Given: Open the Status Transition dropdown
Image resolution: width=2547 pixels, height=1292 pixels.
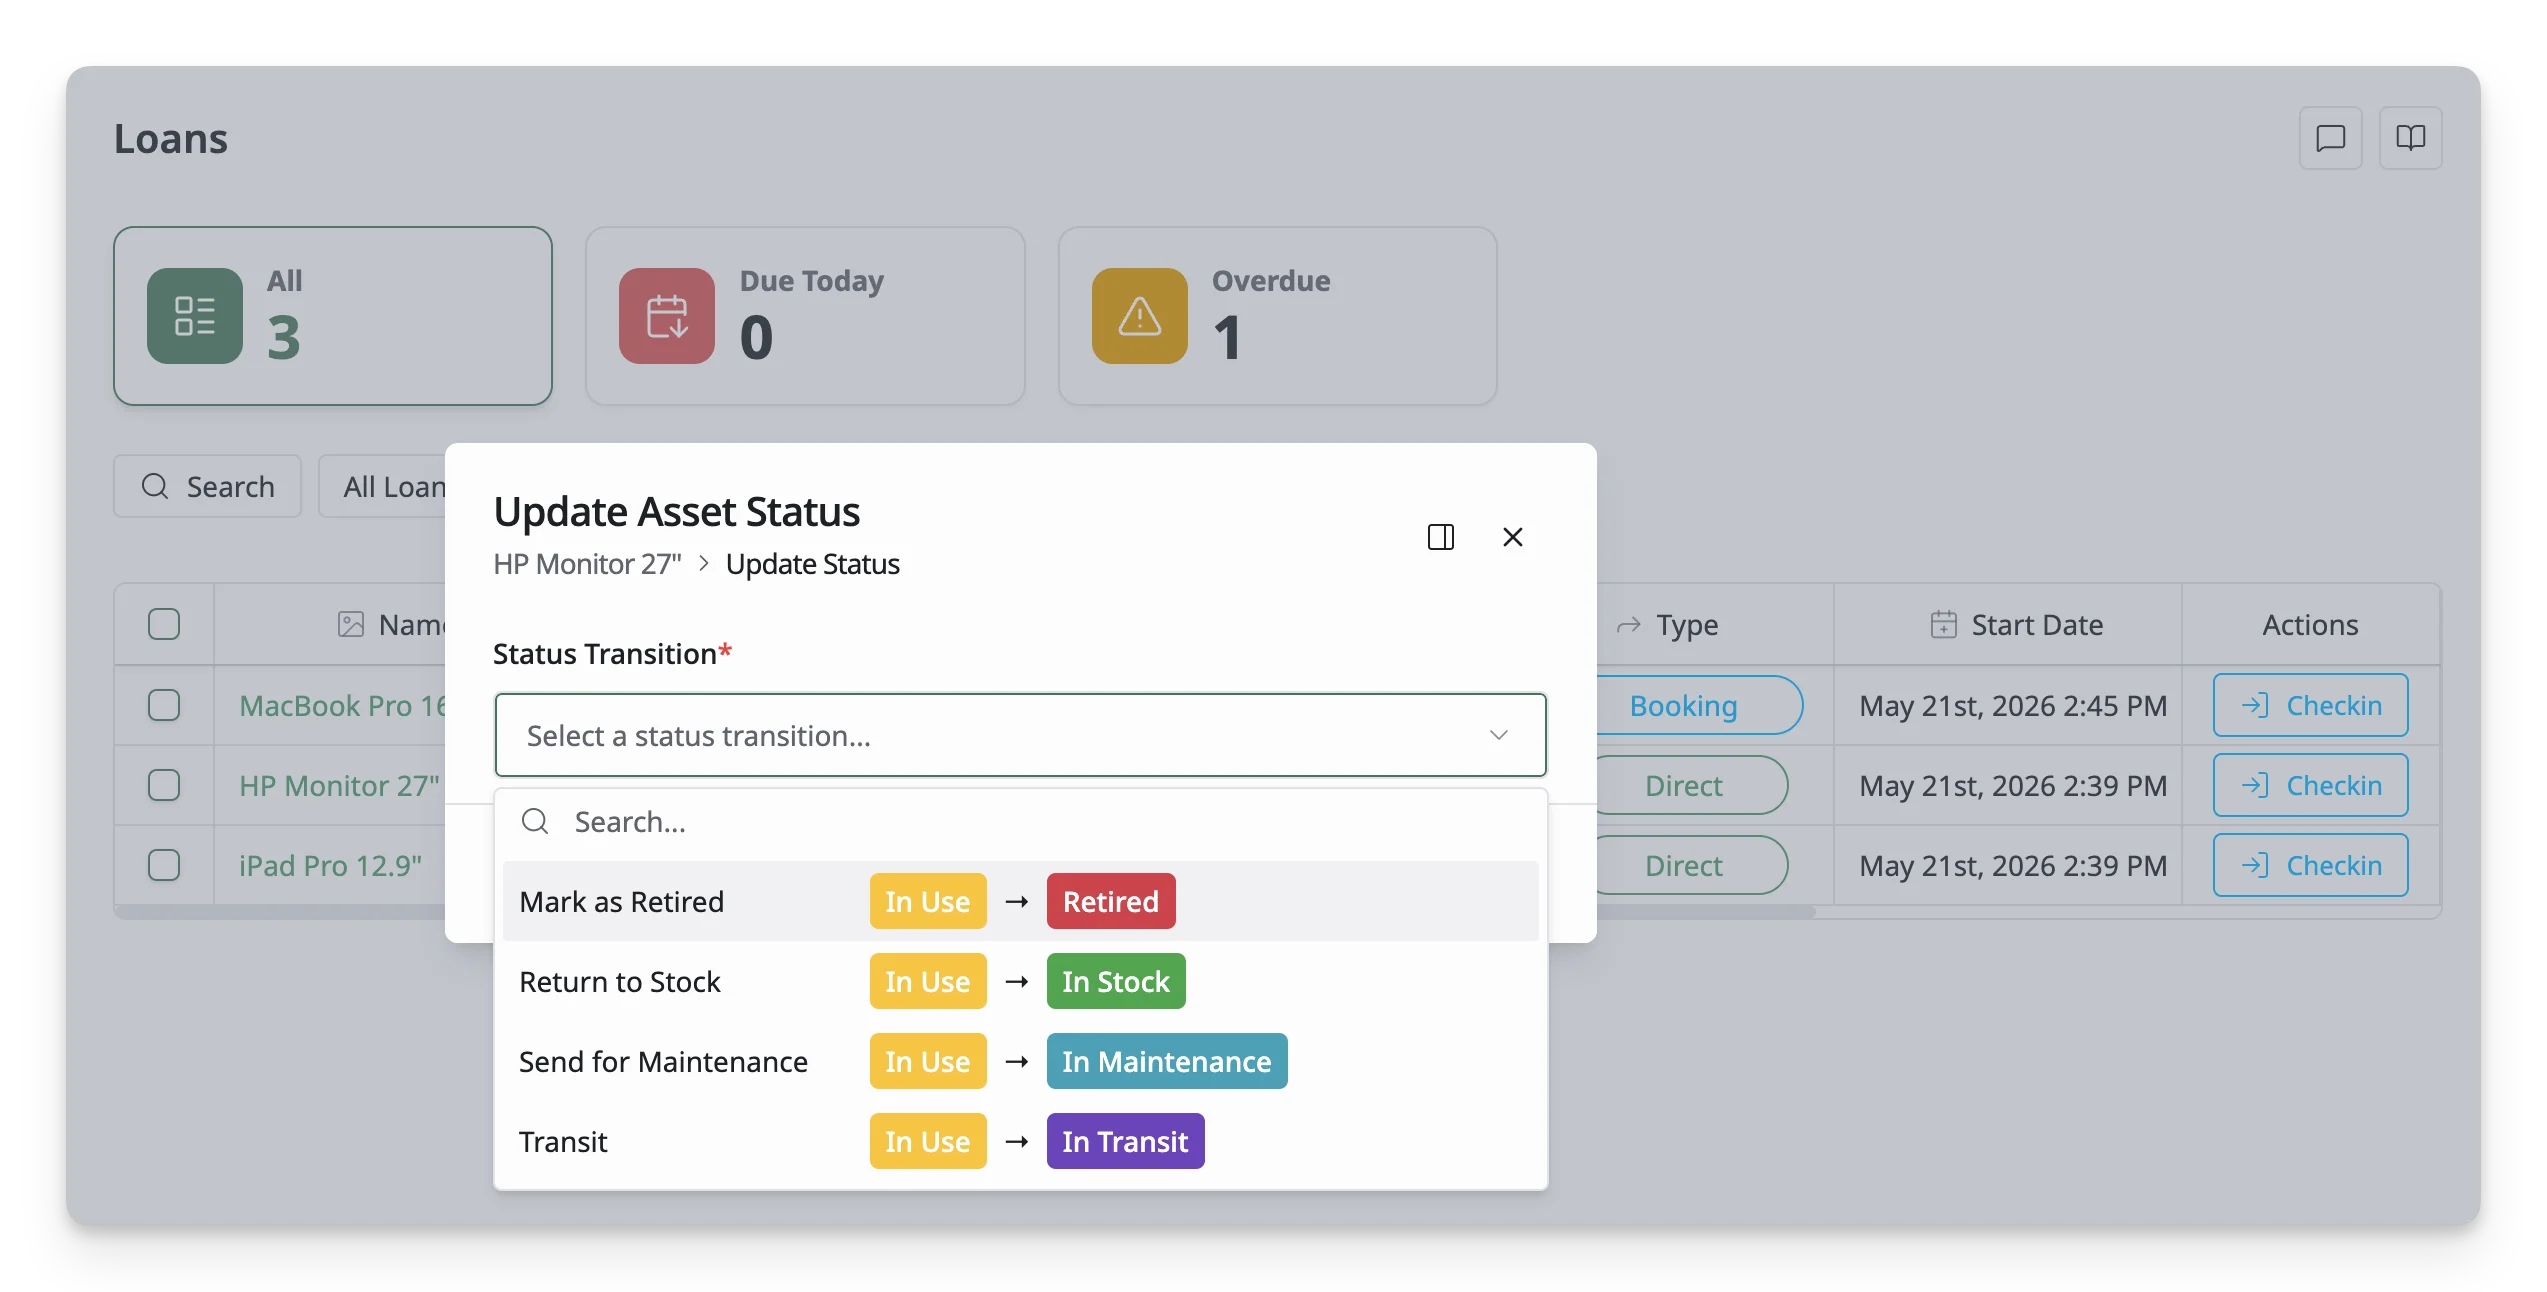Looking at the screenshot, I should (1020, 735).
